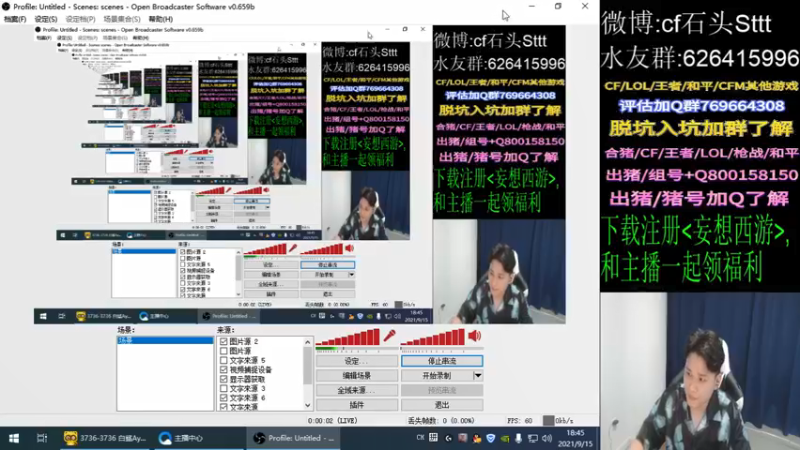Open 主播中心 from the taskbar
The height and width of the screenshot is (450, 800).
point(181,438)
